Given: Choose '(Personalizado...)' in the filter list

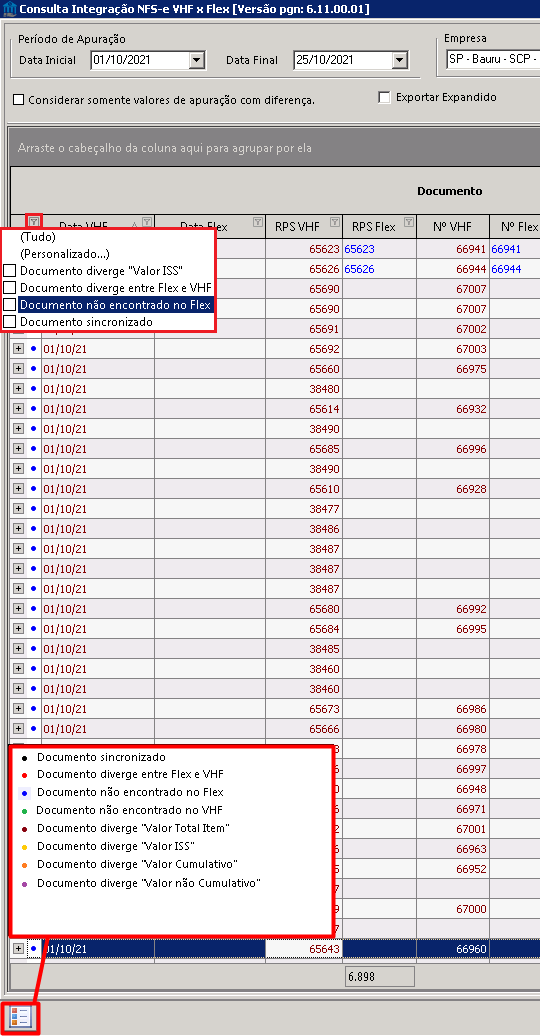Looking at the screenshot, I should [64, 254].
